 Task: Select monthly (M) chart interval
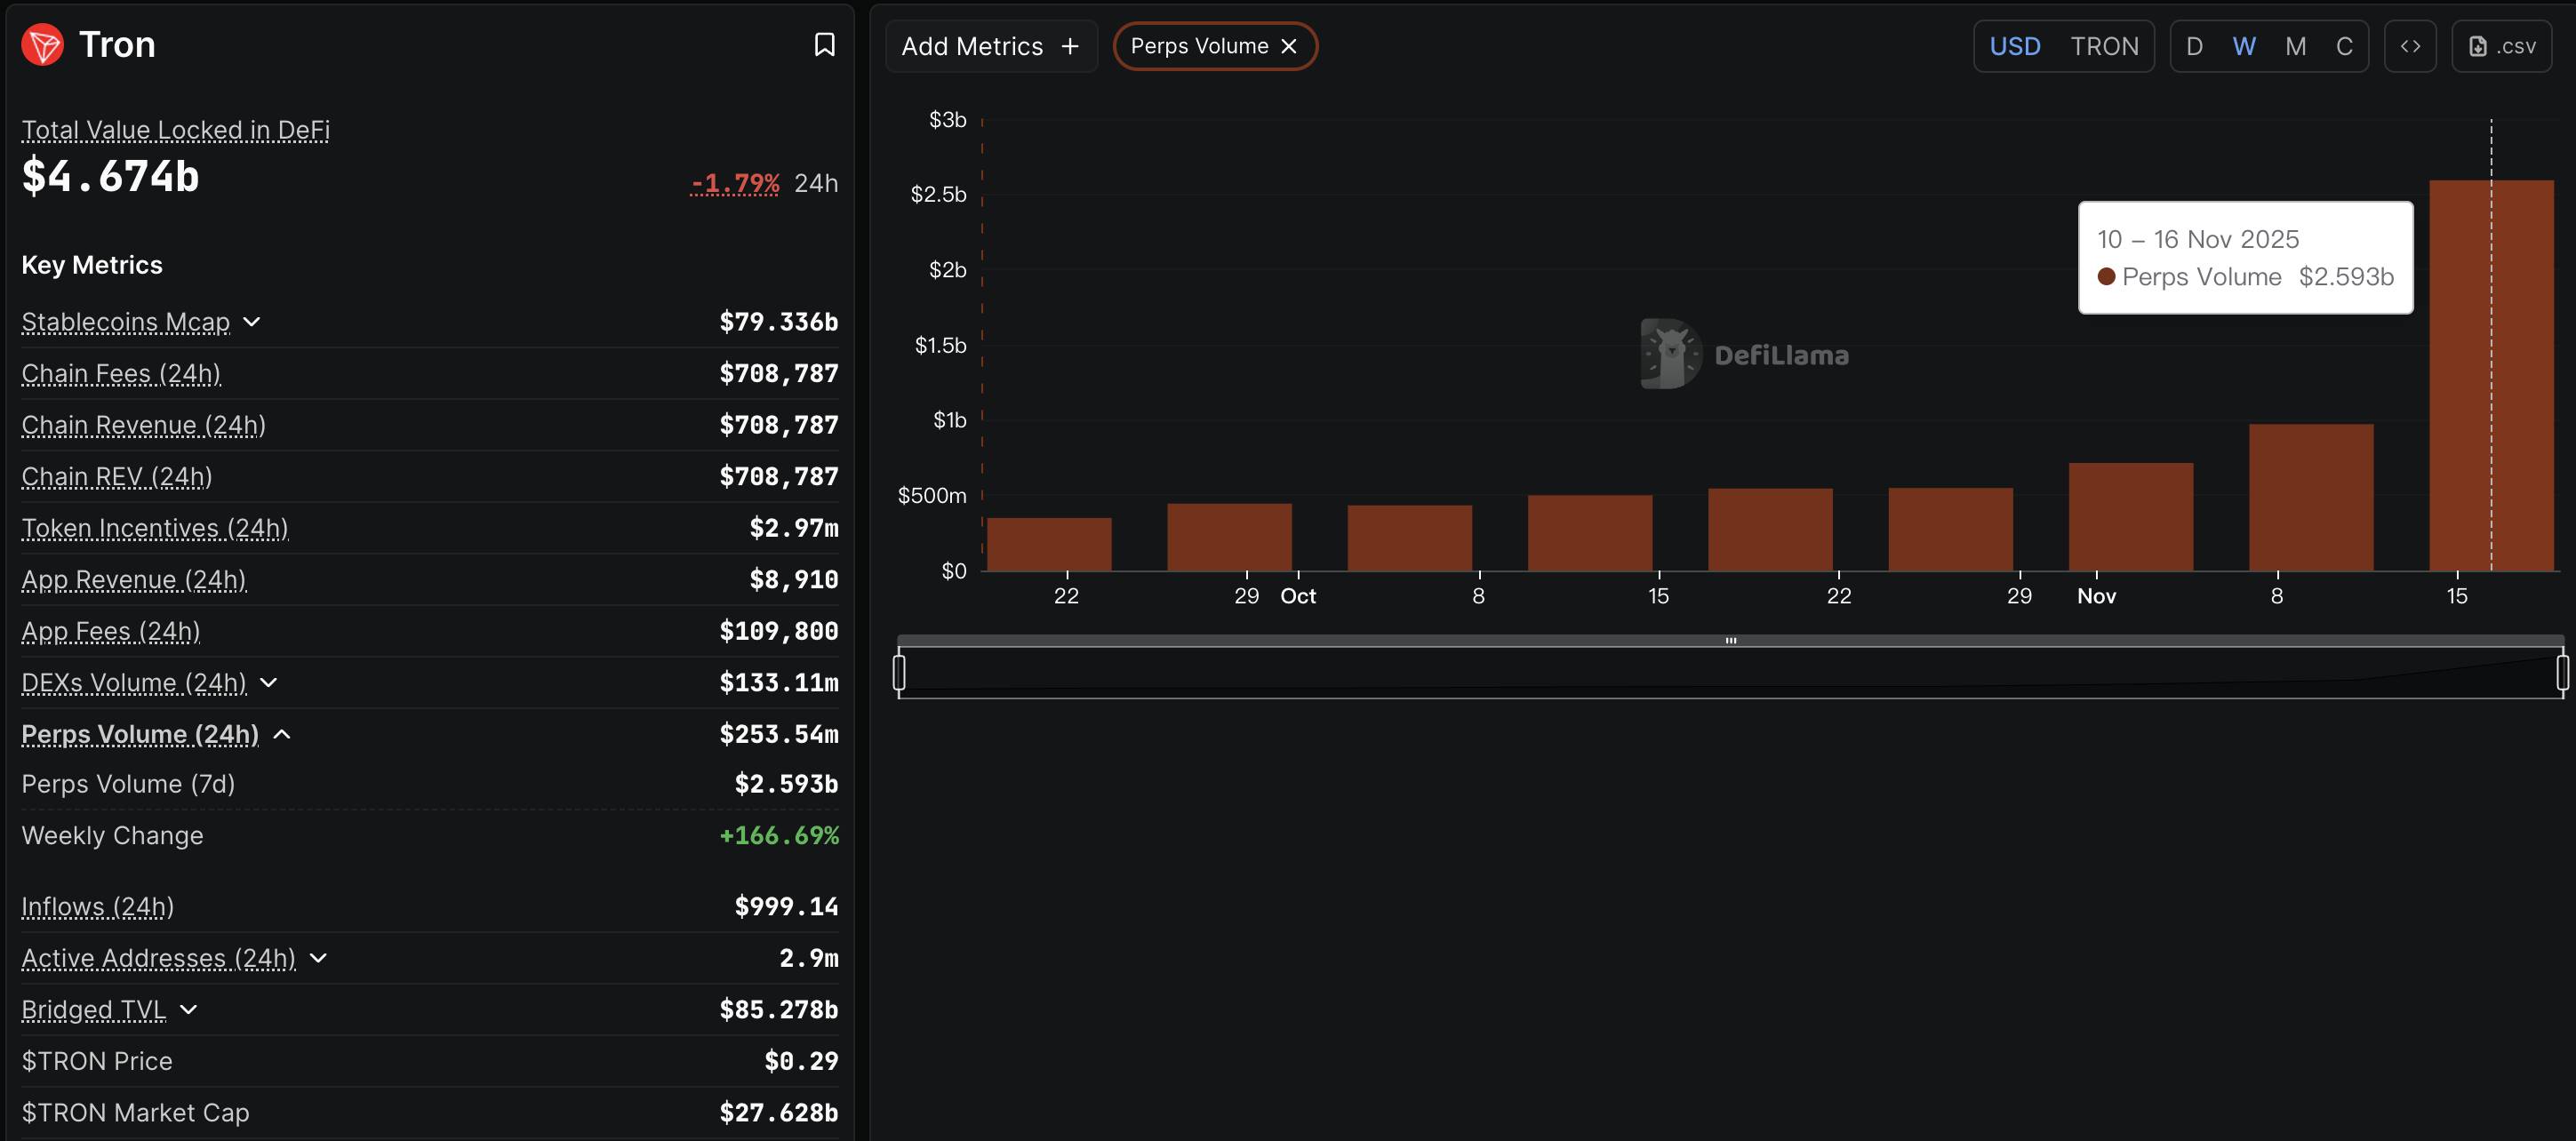pyautogui.click(x=2295, y=46)
